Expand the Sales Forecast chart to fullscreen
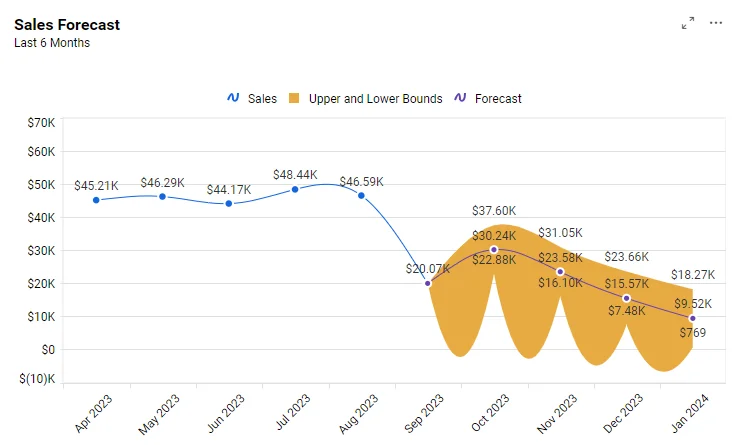Image resolution: width=740 pixels, height=445 pixels. click(688, 23)
